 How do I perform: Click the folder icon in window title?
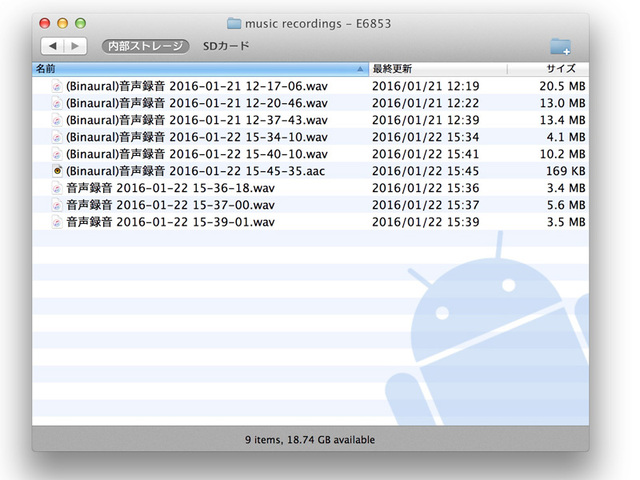[x=234, y=23]
